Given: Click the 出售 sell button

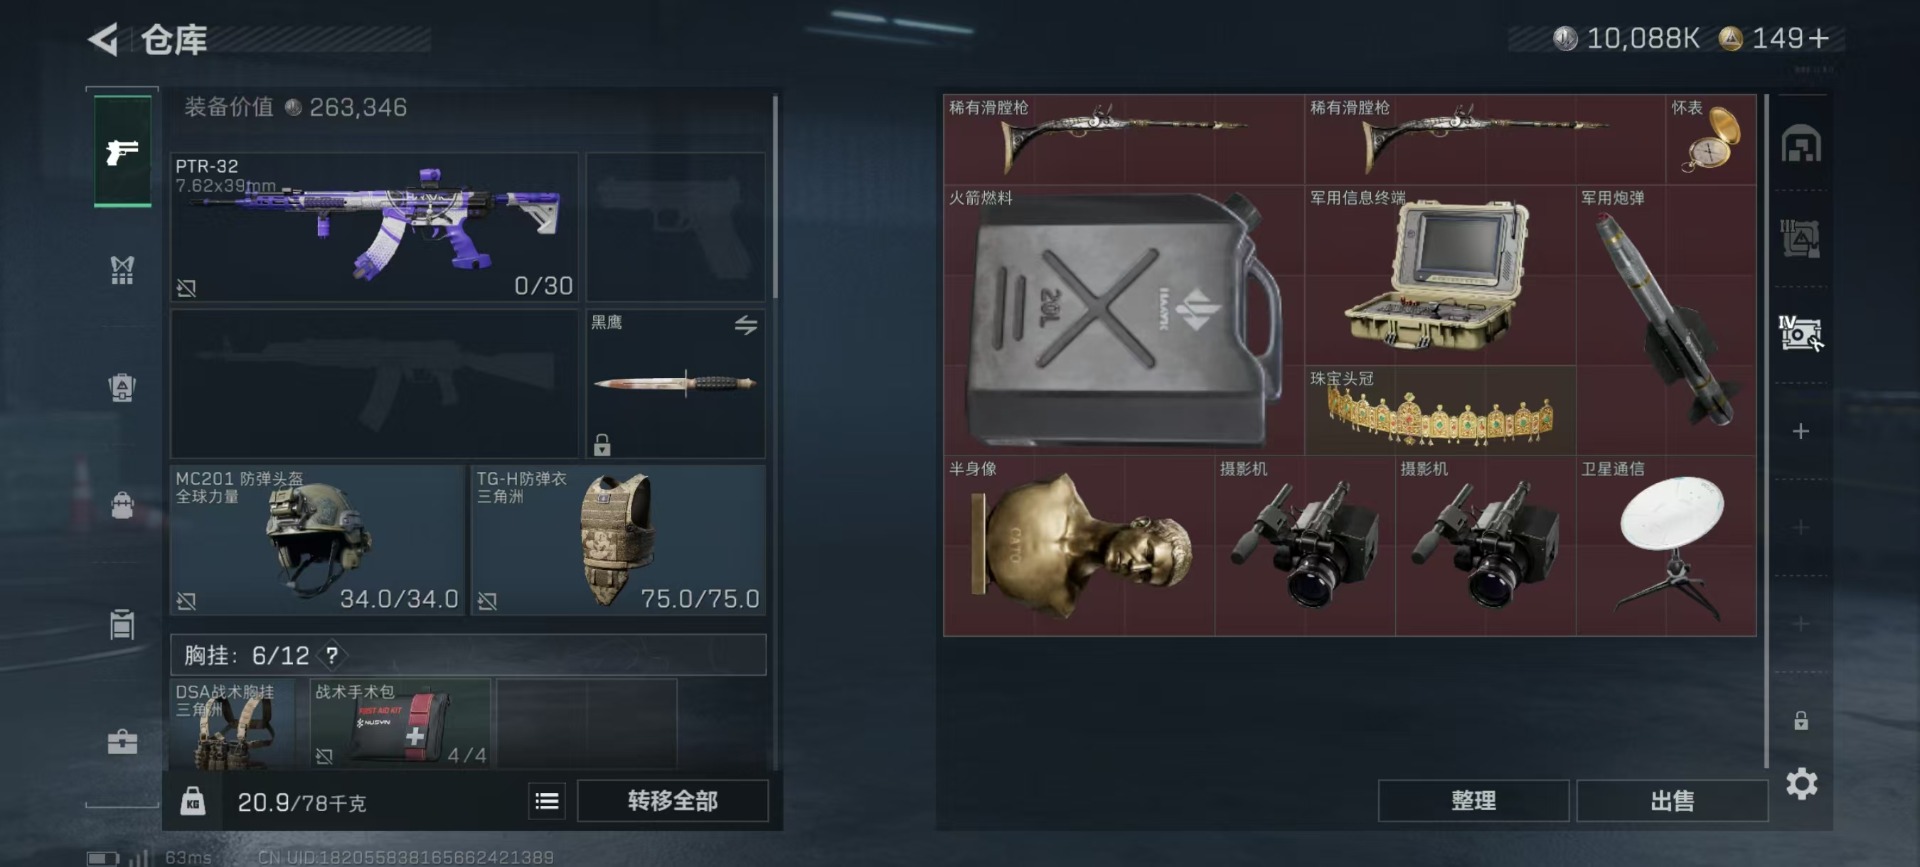Looking at the screenshot, I should point(1672,801).
